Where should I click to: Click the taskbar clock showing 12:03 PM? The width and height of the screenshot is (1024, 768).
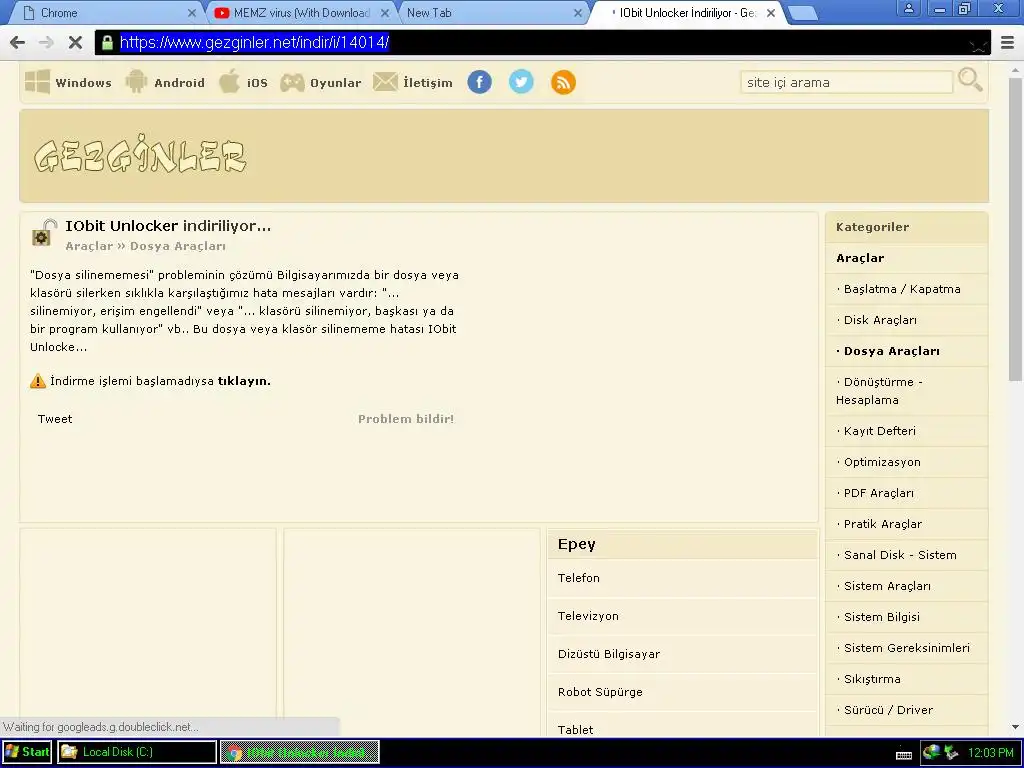point(990,752)
